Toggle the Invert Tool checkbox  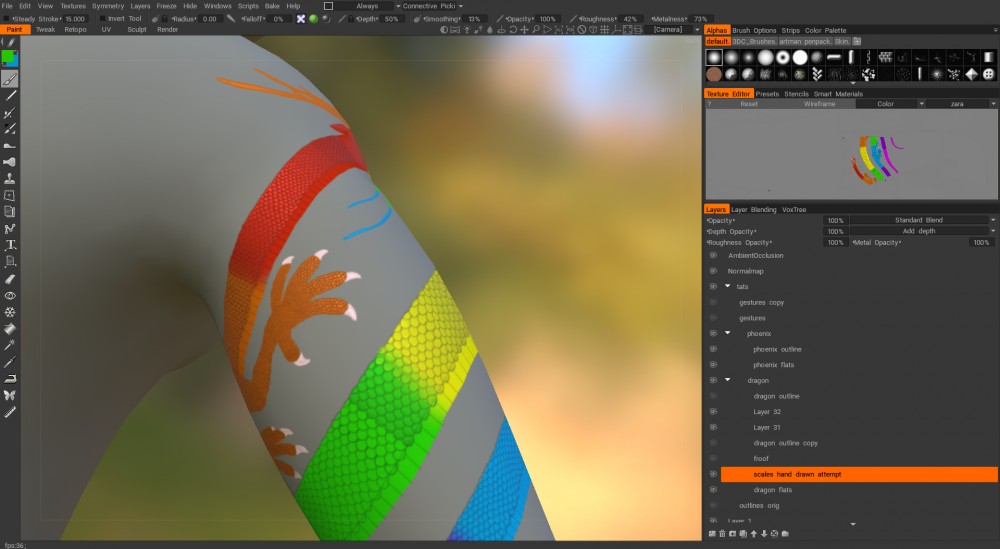(x=102, y=18)
